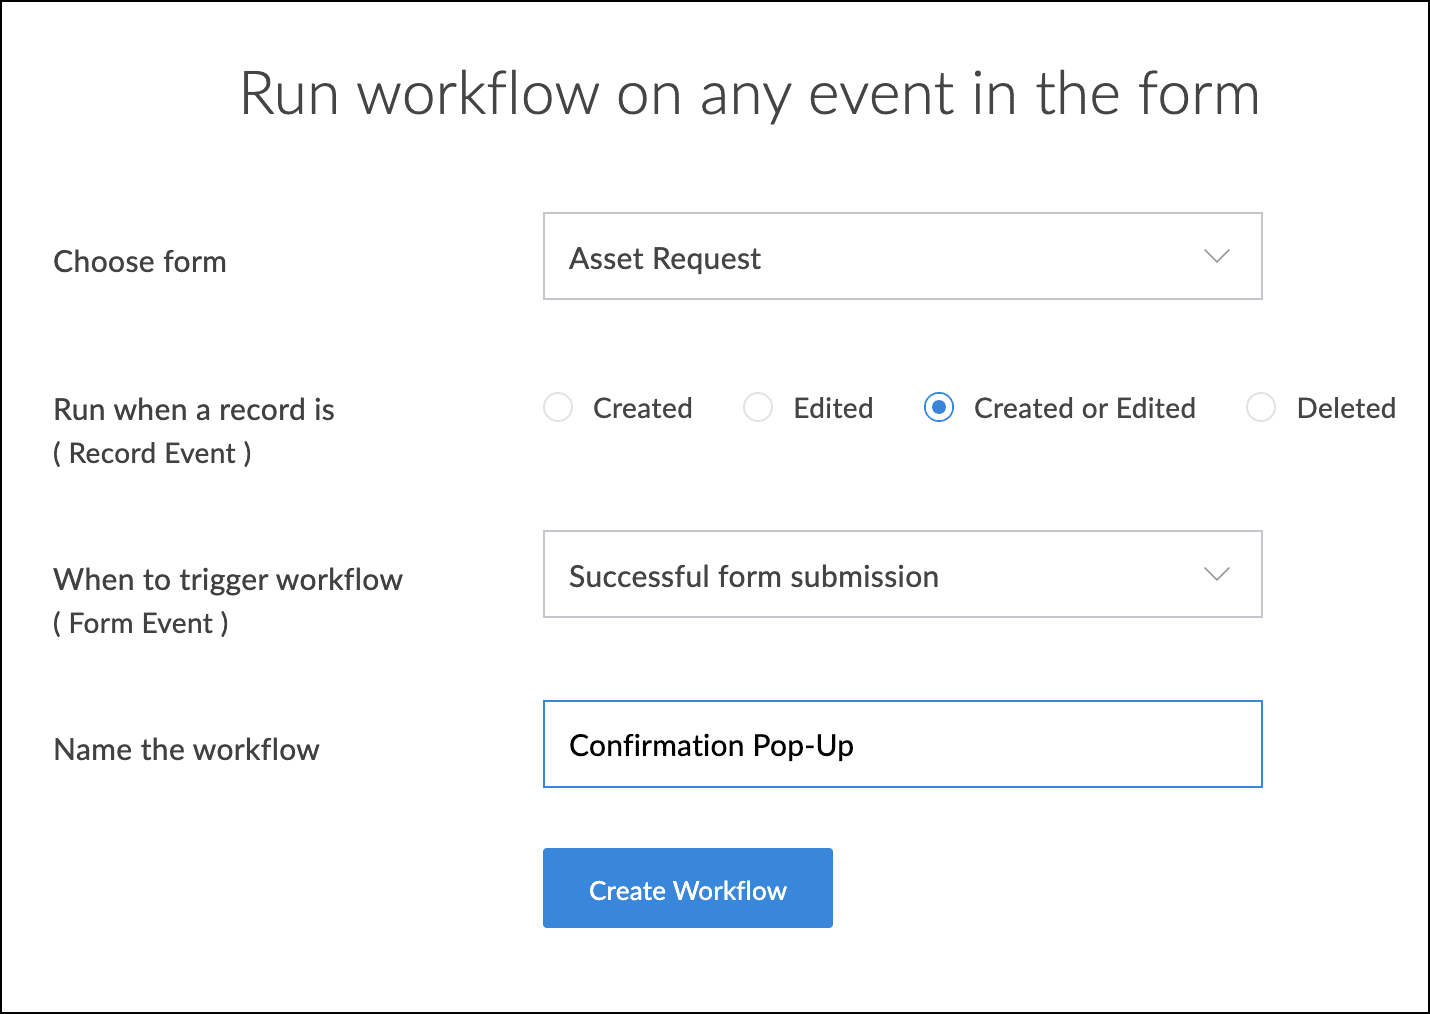Image resolution: width=1430 pixels, height=1014 pixels.
Task: Click the chevron arrow in Form Event dropdown
Action: (1216, 575)
